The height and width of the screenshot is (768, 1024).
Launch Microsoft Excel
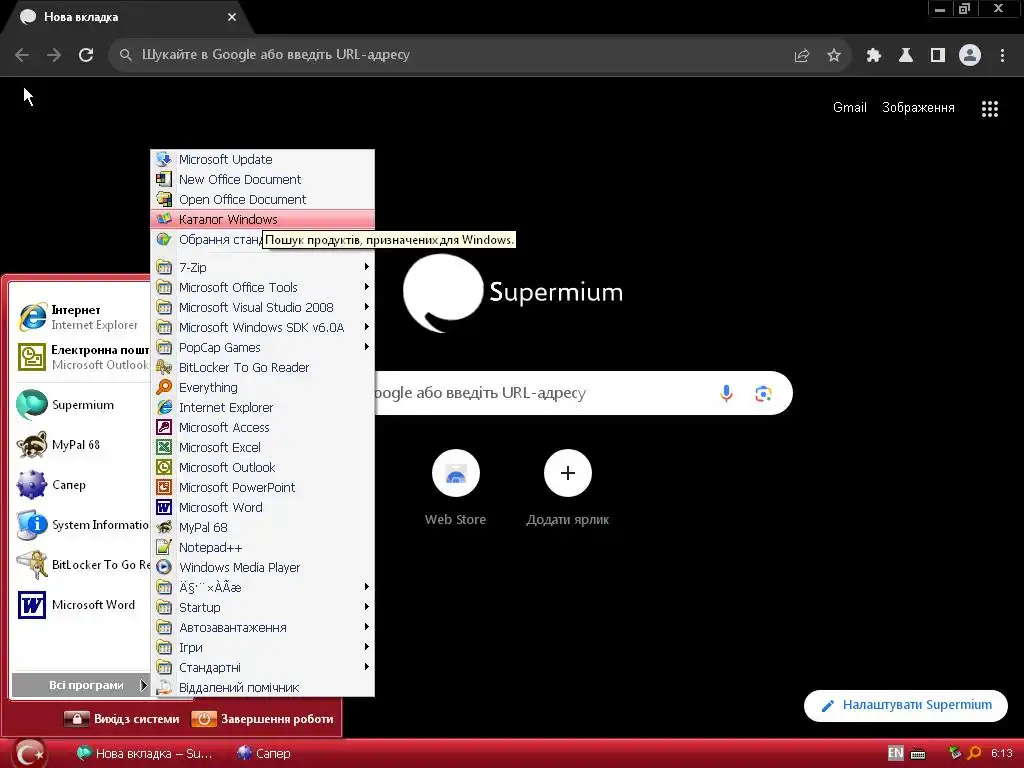pyautogui.click(x=263, y=447)
